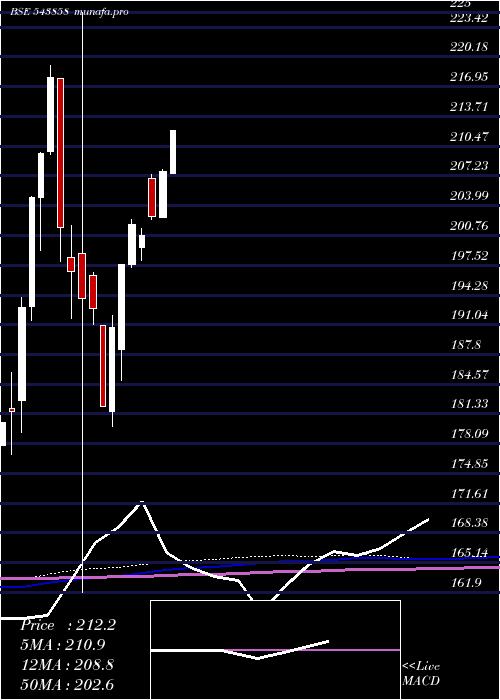Select the 181.33 price label

tap(469, 404)
